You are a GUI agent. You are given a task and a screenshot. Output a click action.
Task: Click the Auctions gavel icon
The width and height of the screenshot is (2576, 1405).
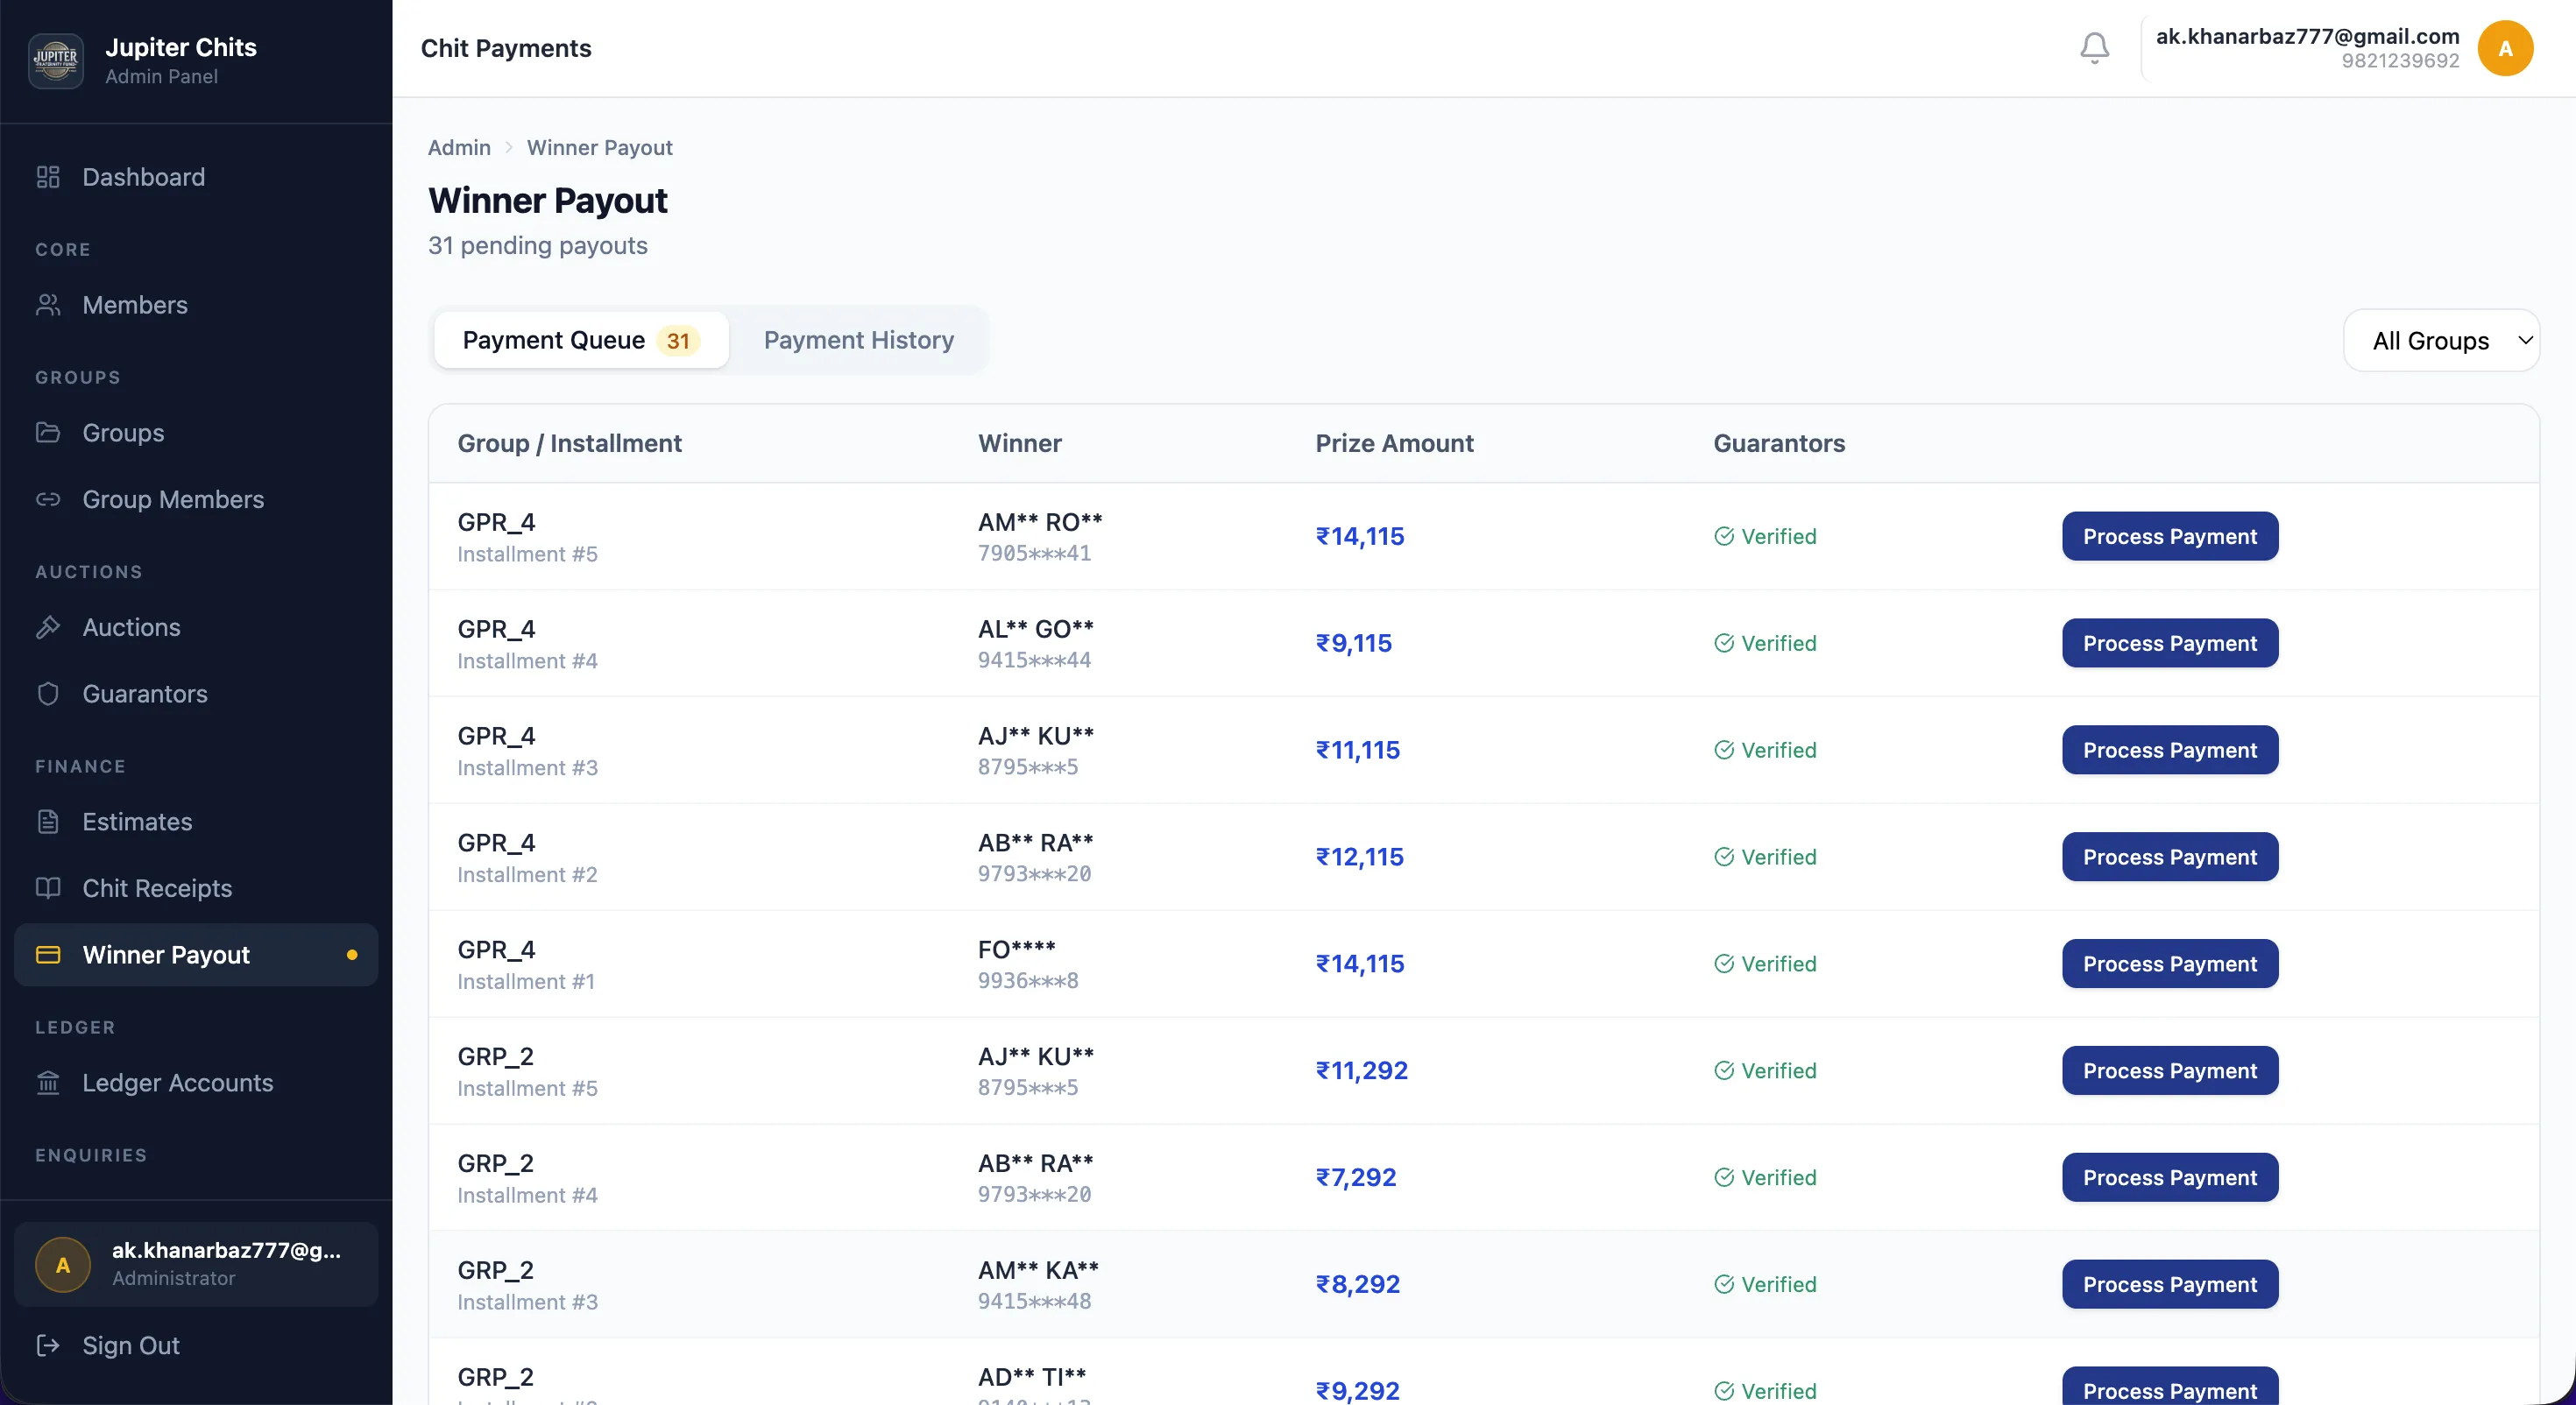tap(48, 627)
